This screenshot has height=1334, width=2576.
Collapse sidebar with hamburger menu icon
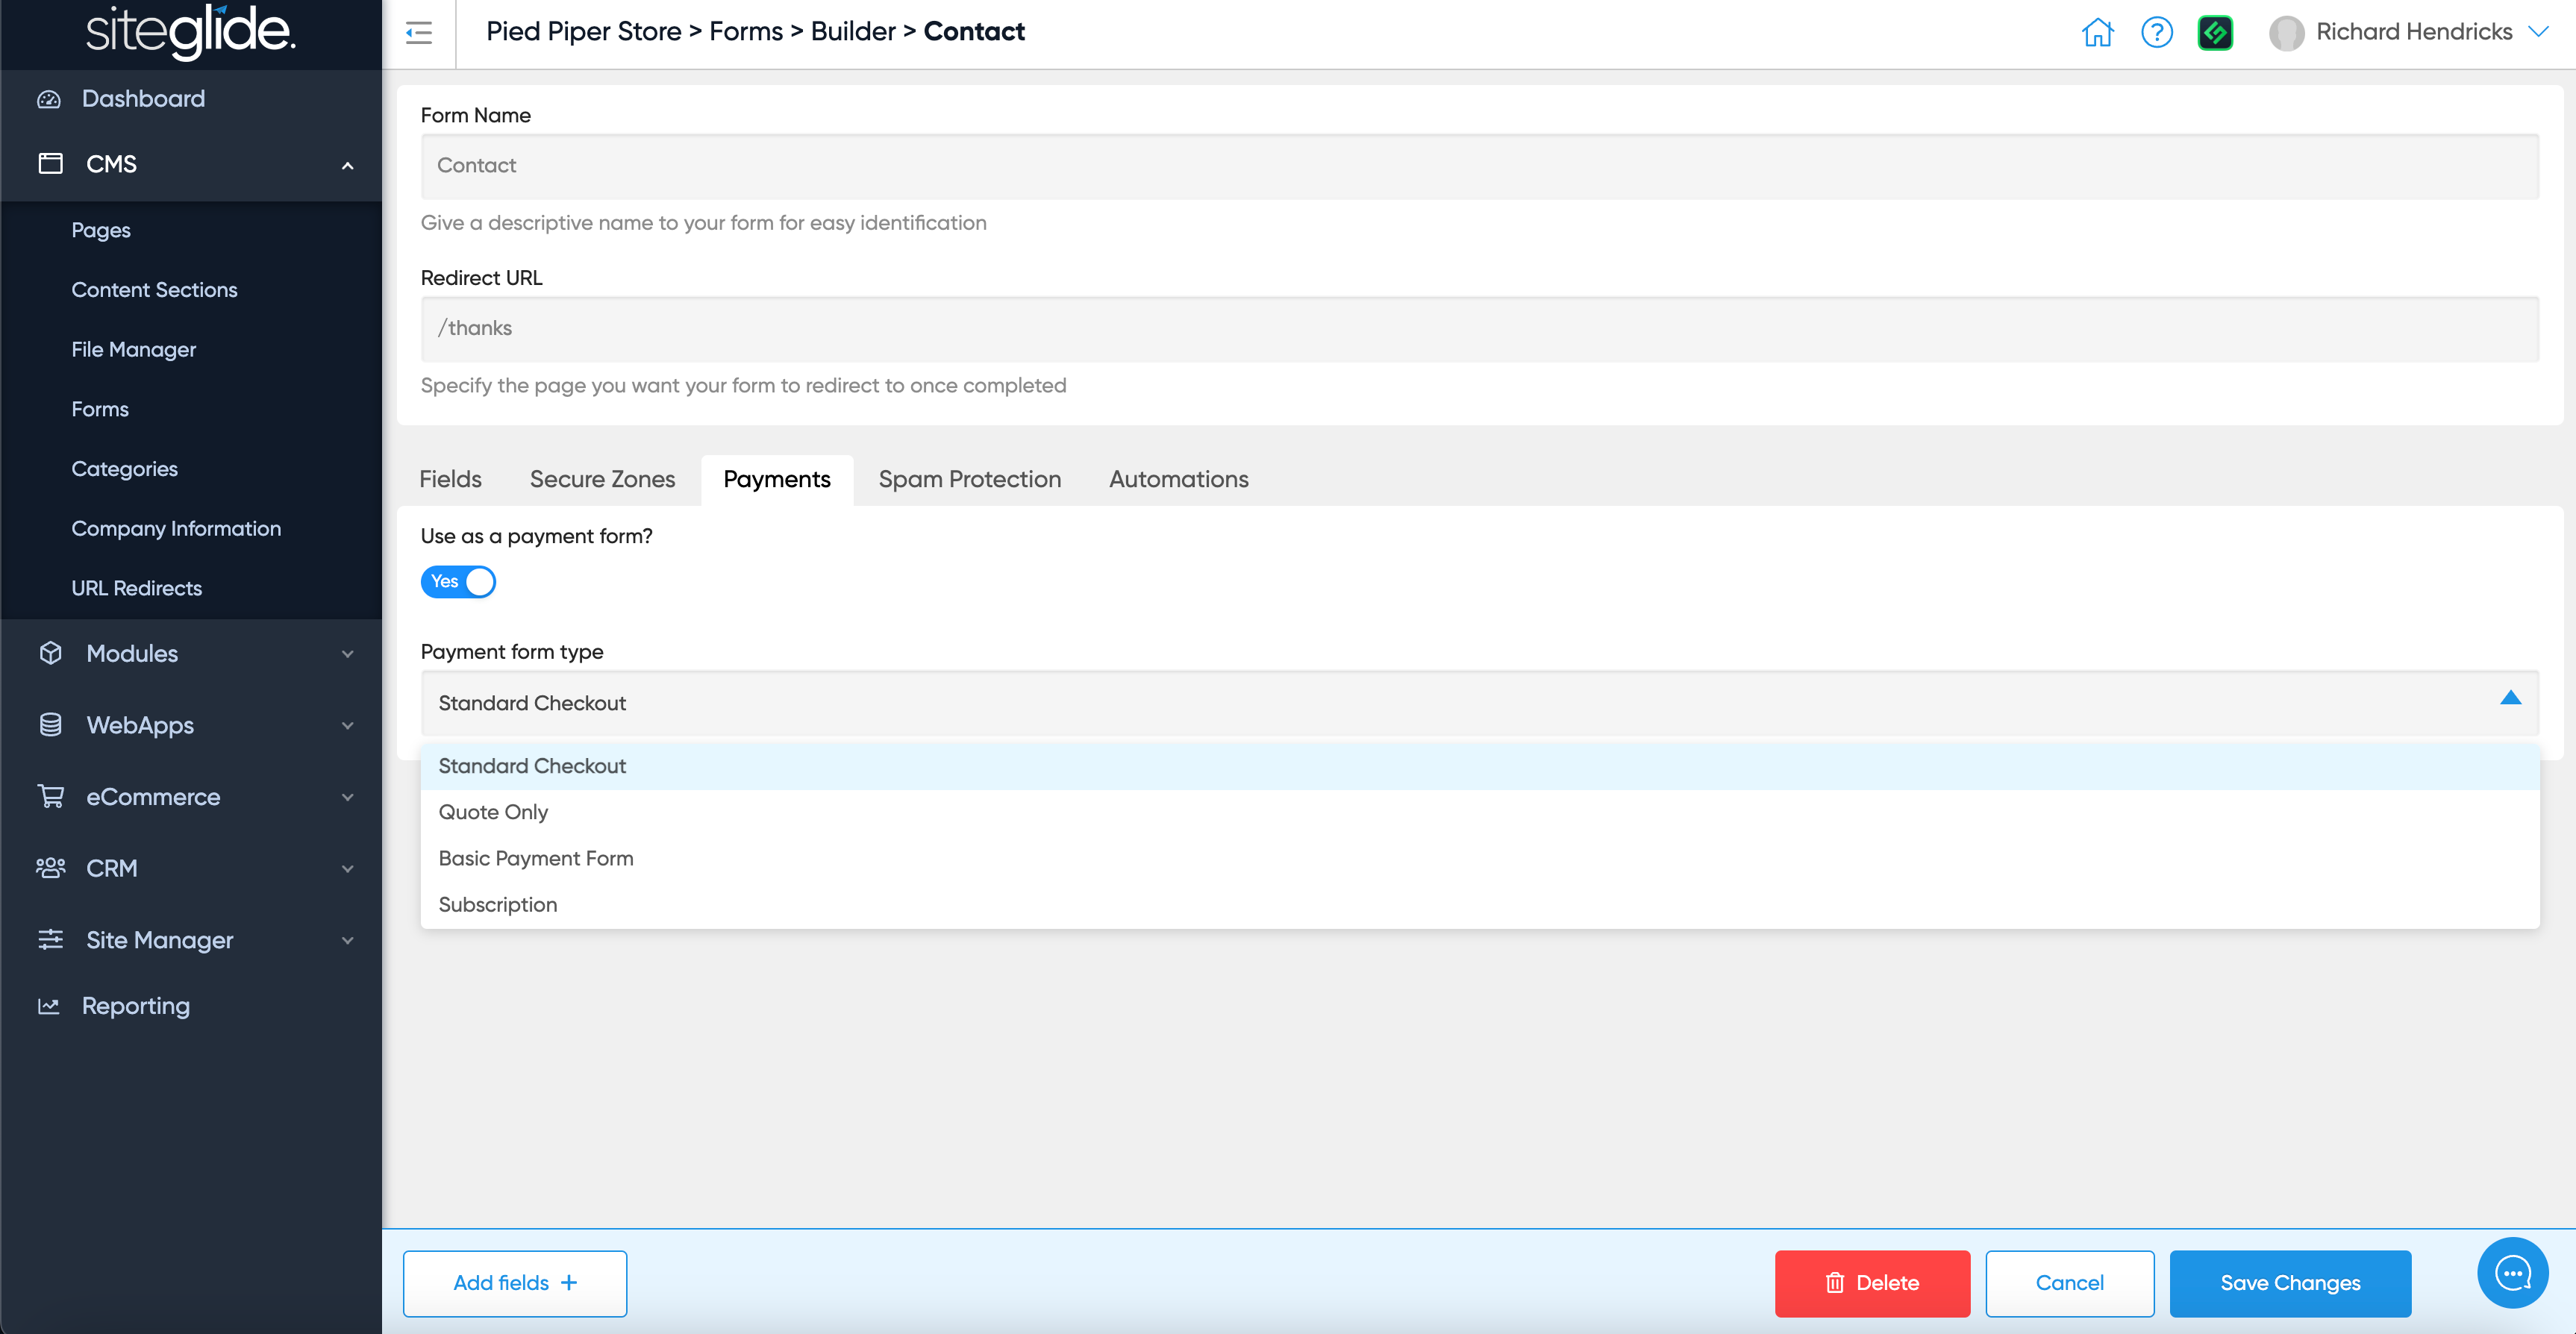[419, 32]
